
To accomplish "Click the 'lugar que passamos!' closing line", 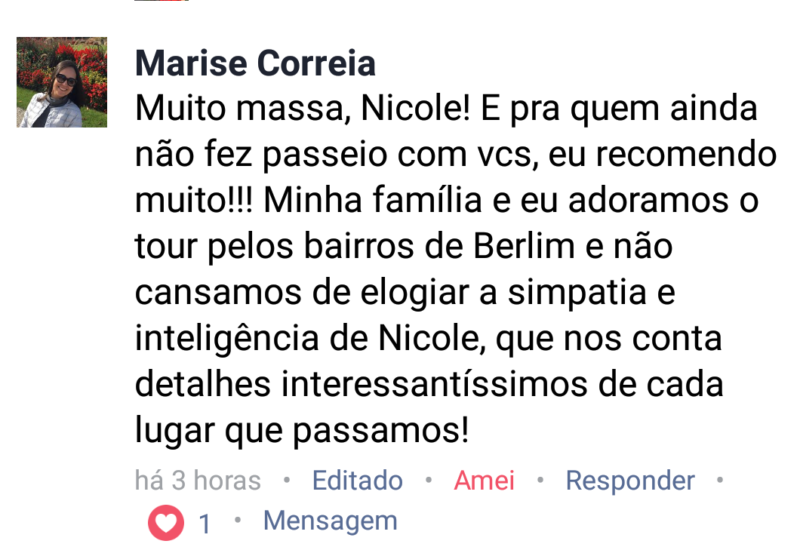I will 302,431.
